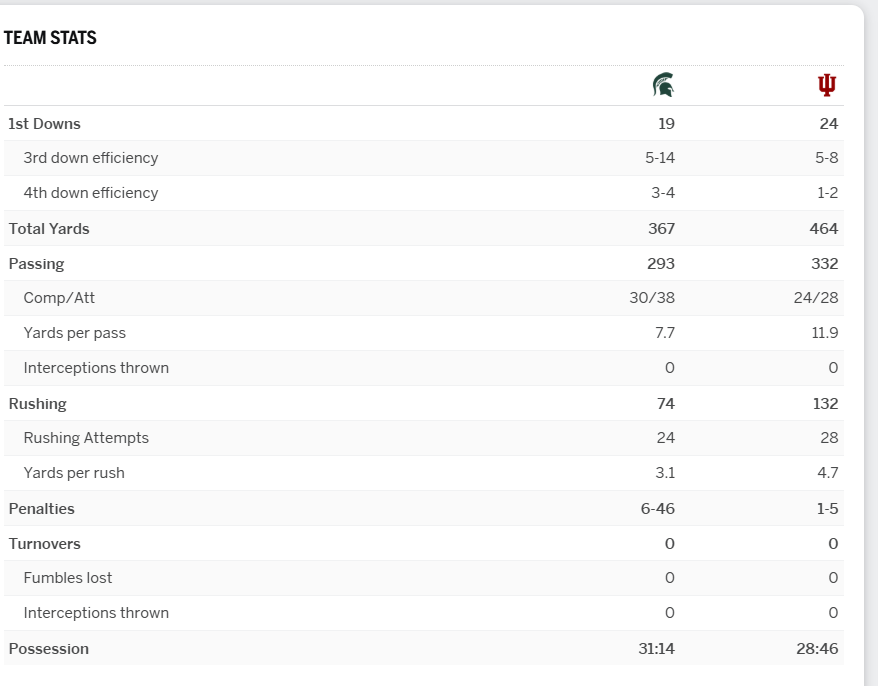Screen dimensions: 878x686
Task: Click the Comp/Att stat label
Action: coord(59,298)
